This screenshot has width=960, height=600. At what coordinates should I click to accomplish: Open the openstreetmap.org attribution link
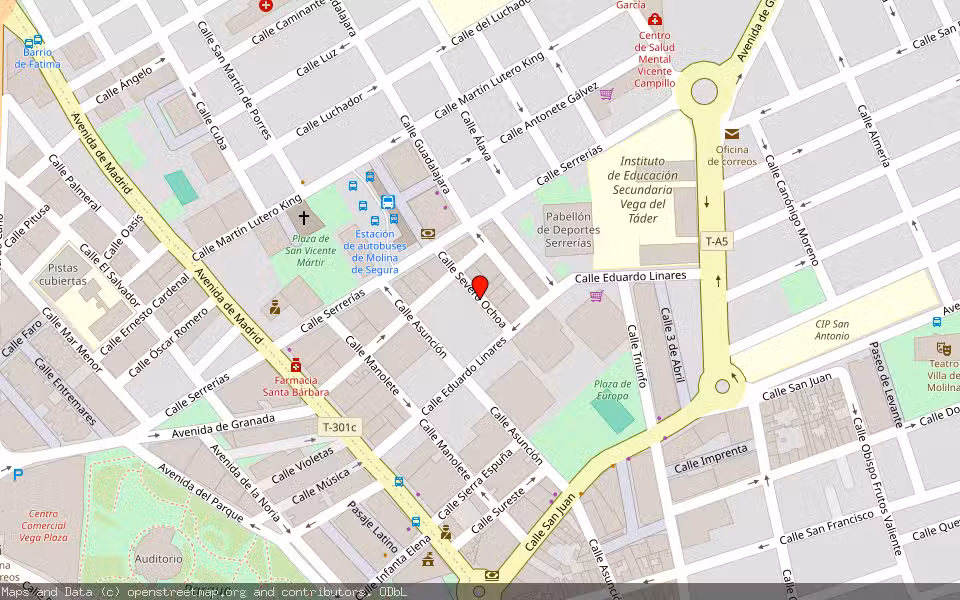(186, 592)
